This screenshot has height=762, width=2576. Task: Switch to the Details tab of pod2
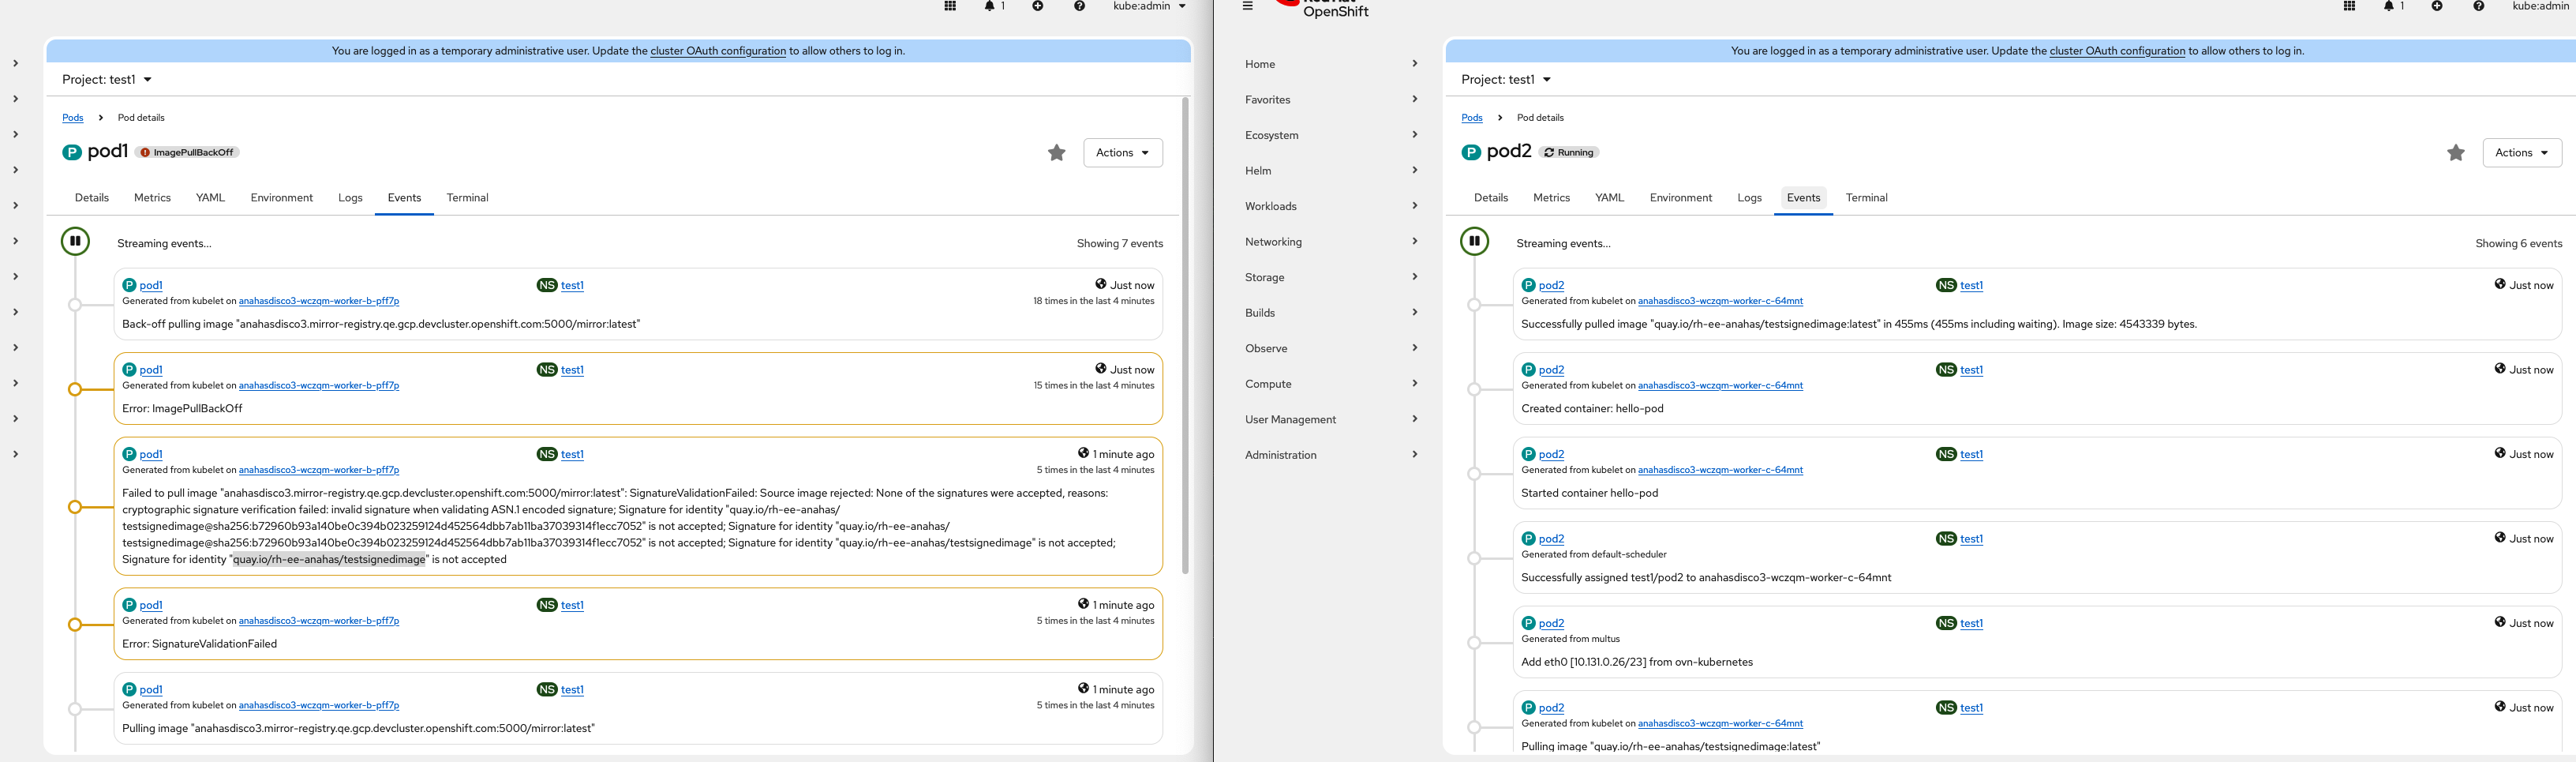click(1491, 198)
